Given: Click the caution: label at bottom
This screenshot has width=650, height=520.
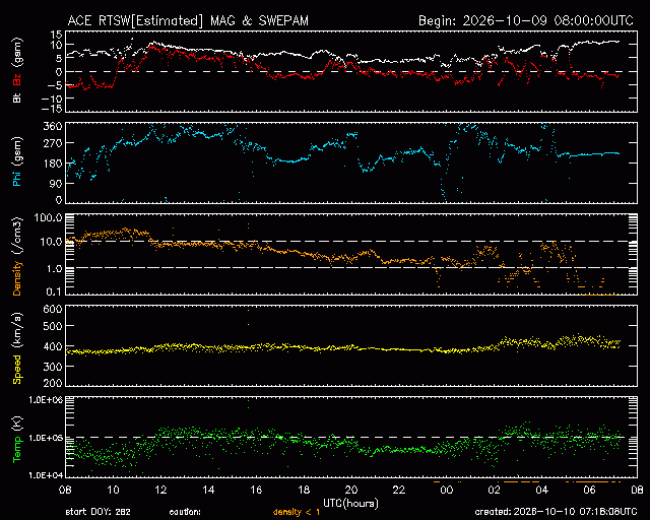Looking at the screenshot, I should click(x=185, y=512).
